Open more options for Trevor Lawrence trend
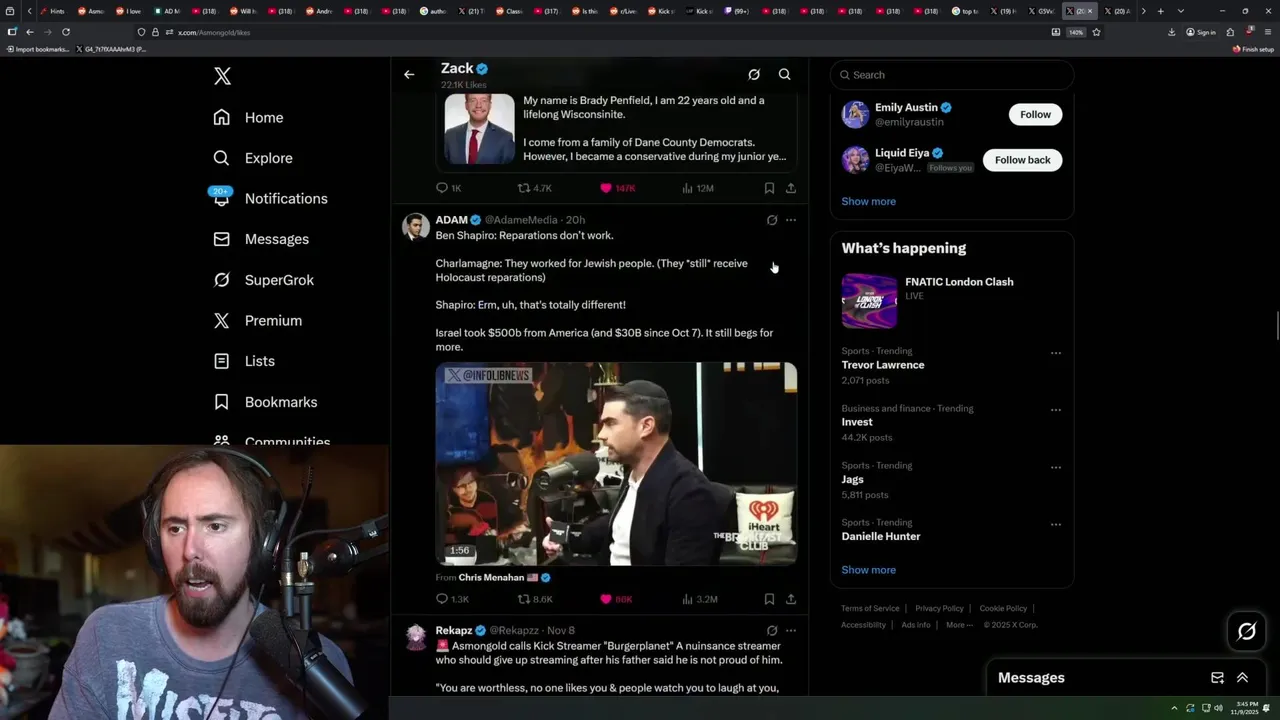 click(1055, 353)
